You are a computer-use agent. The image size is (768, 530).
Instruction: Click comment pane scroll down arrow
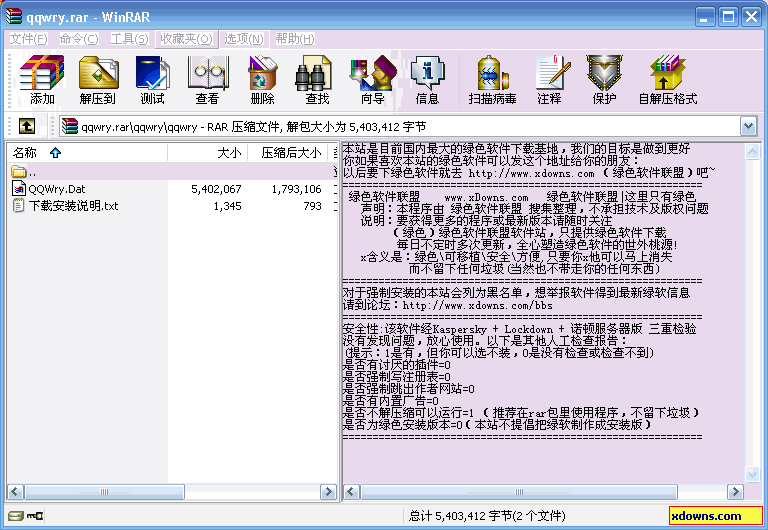752,474
